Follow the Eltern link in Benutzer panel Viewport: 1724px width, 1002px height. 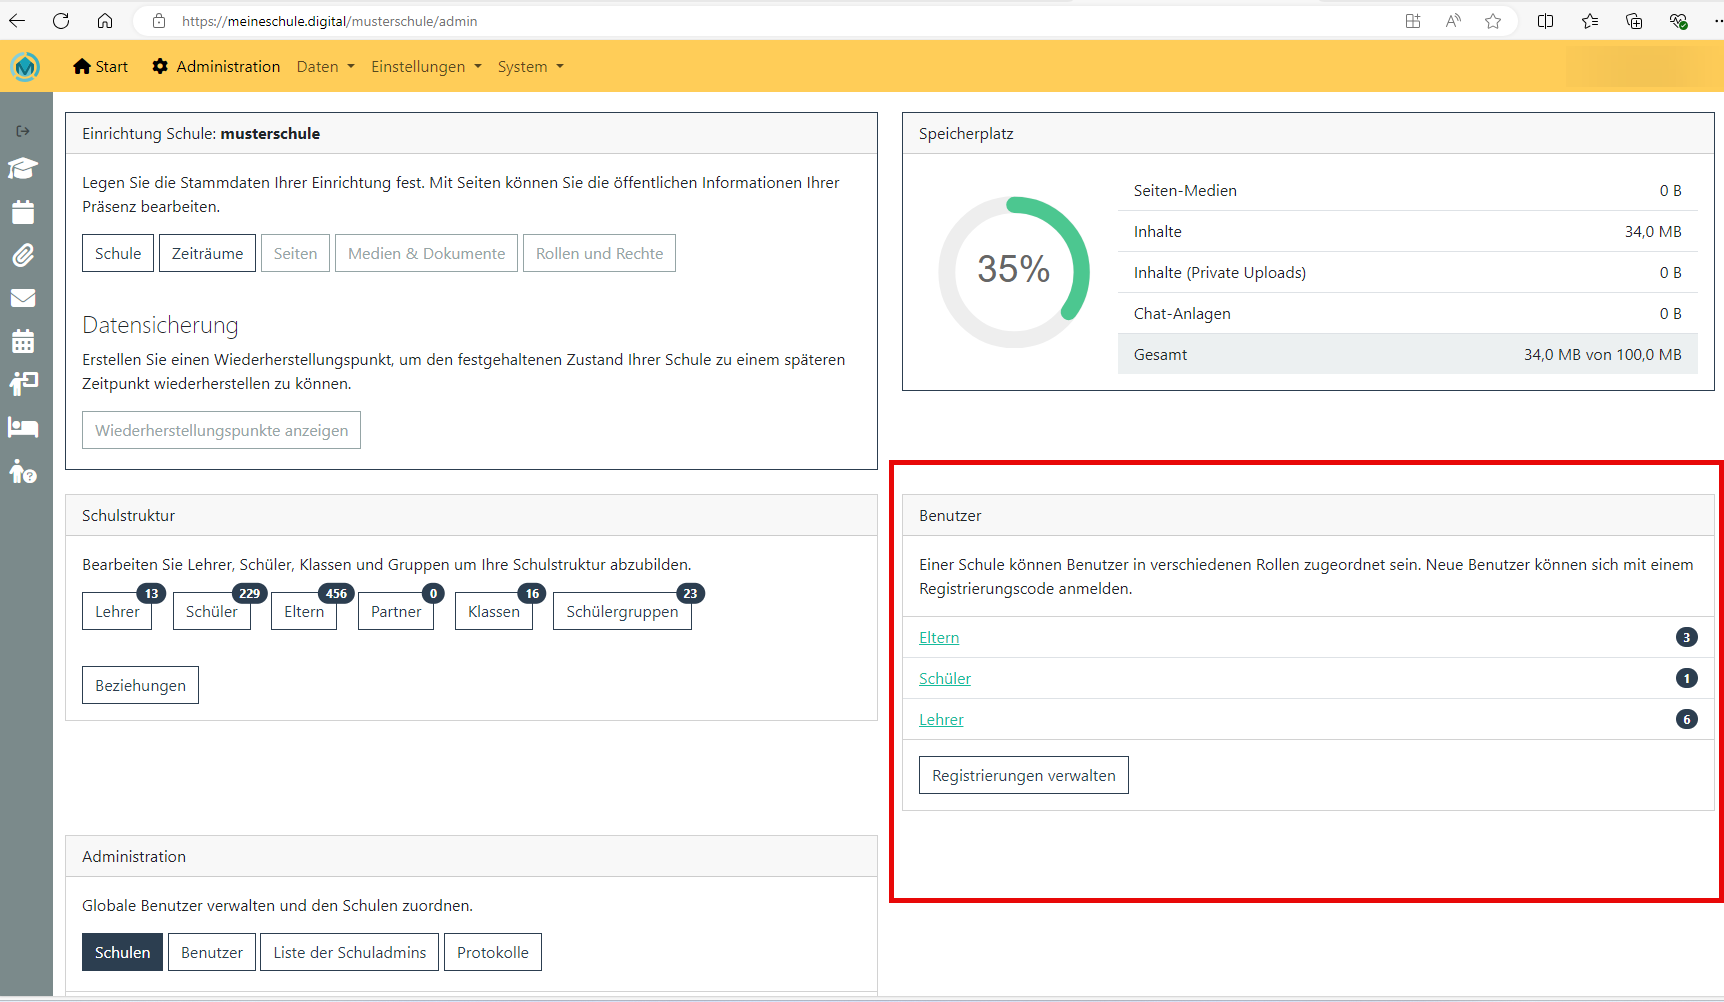pyautogui.click(x=939, y=637)
